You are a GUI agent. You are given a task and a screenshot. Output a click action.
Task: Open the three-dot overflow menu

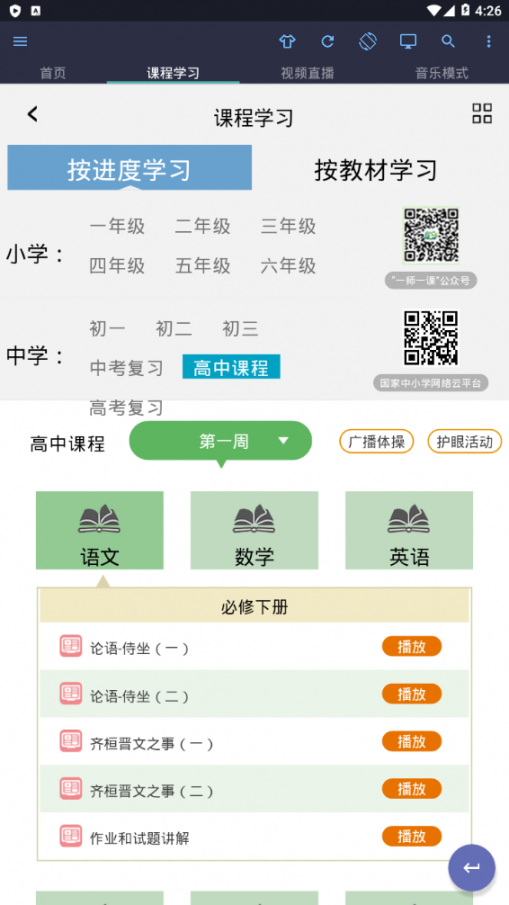click(x=489, y=42)
